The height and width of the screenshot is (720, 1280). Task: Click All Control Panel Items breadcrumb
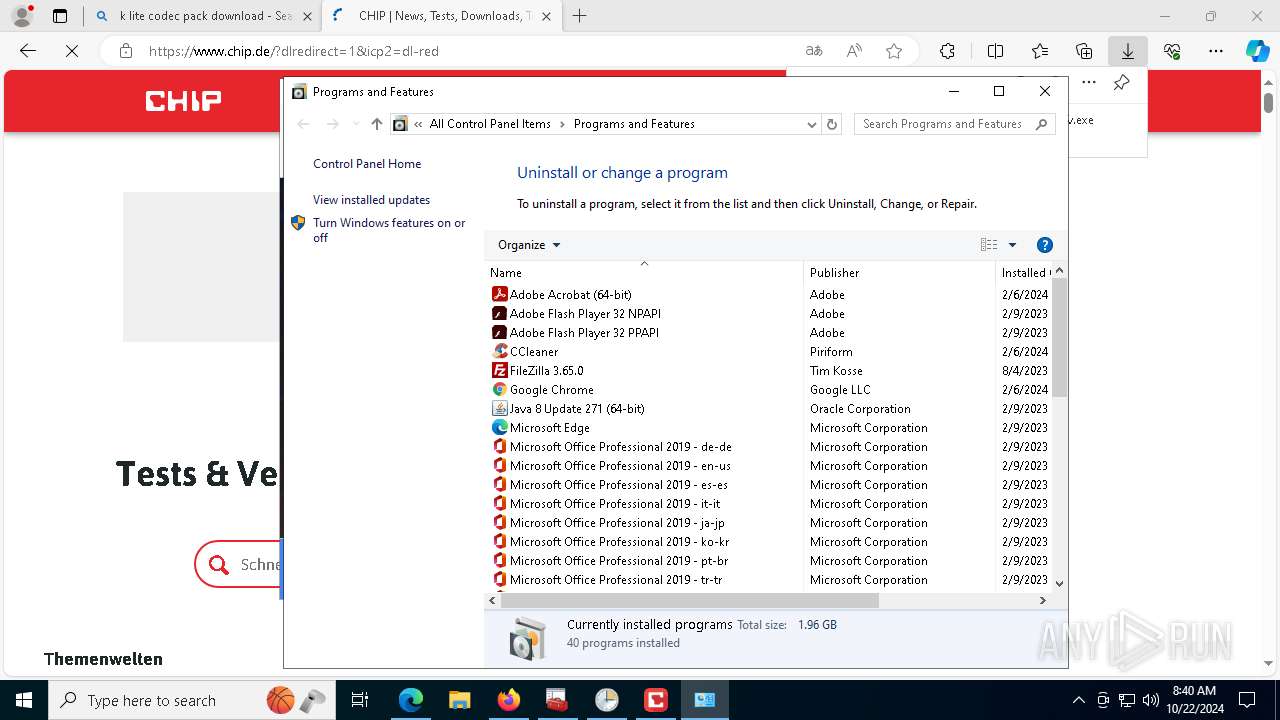490,124
